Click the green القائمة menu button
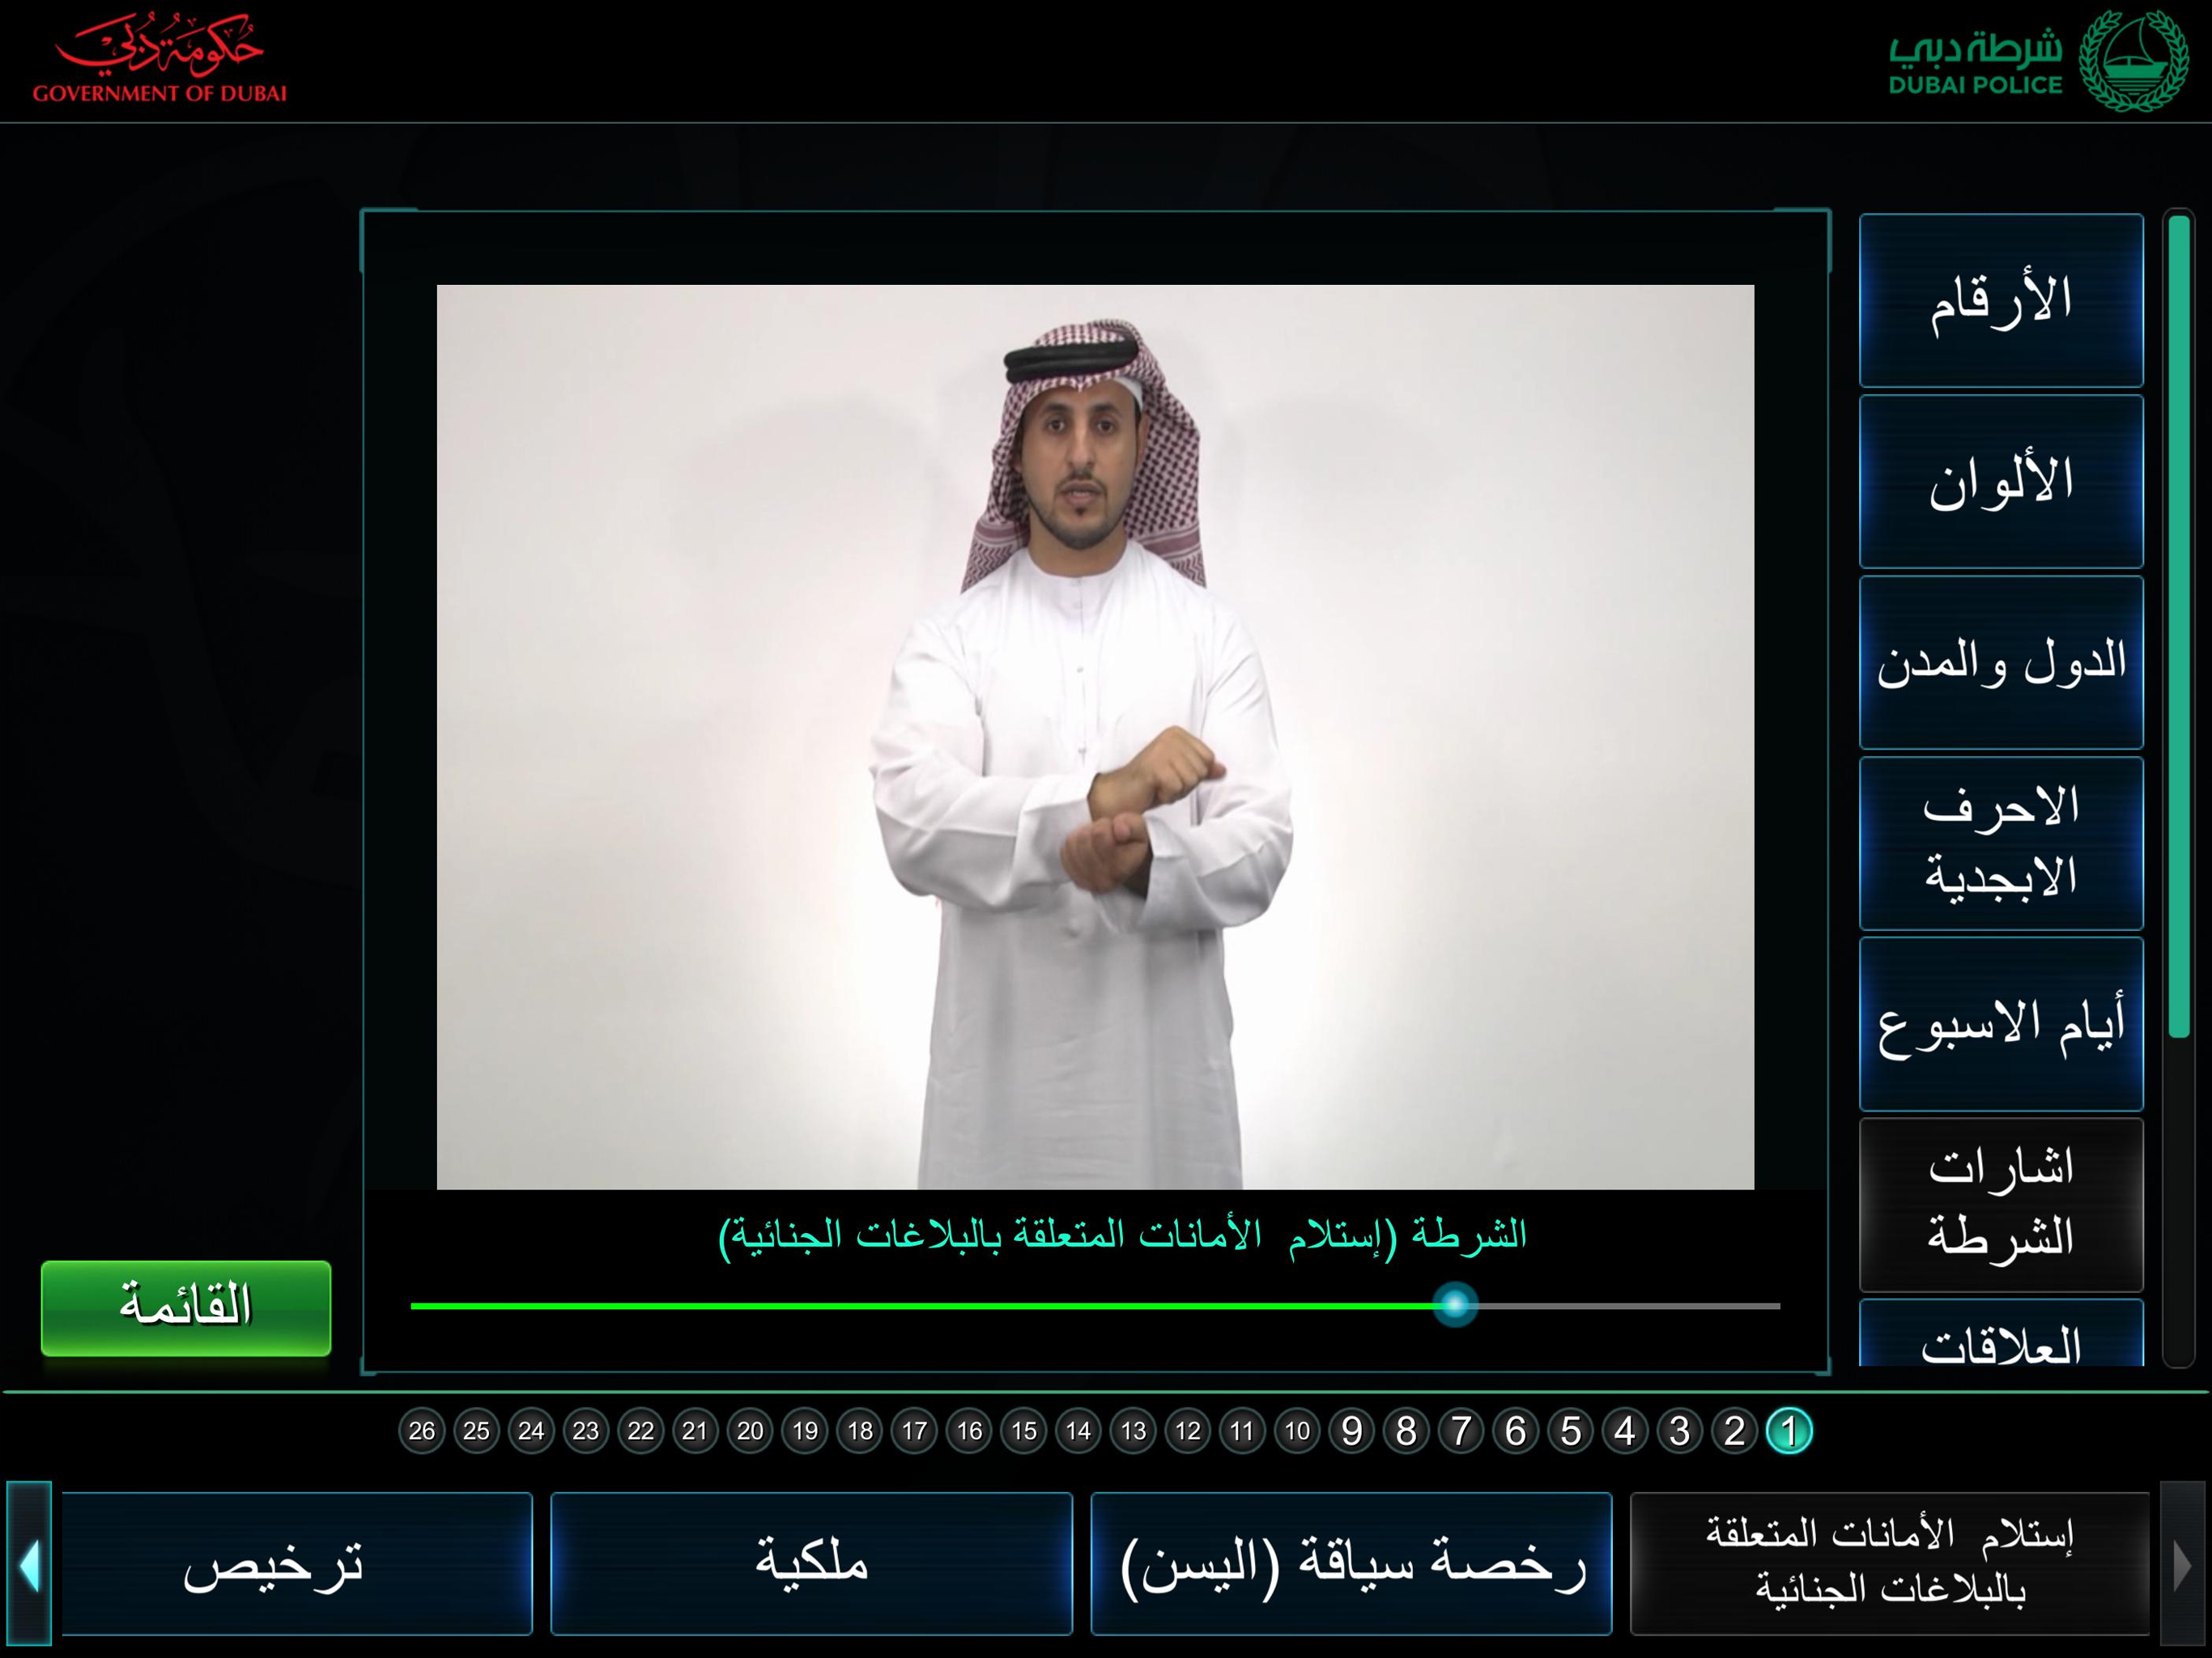The width and height of the screenshot is (2212, 1658). point(186,1308)
